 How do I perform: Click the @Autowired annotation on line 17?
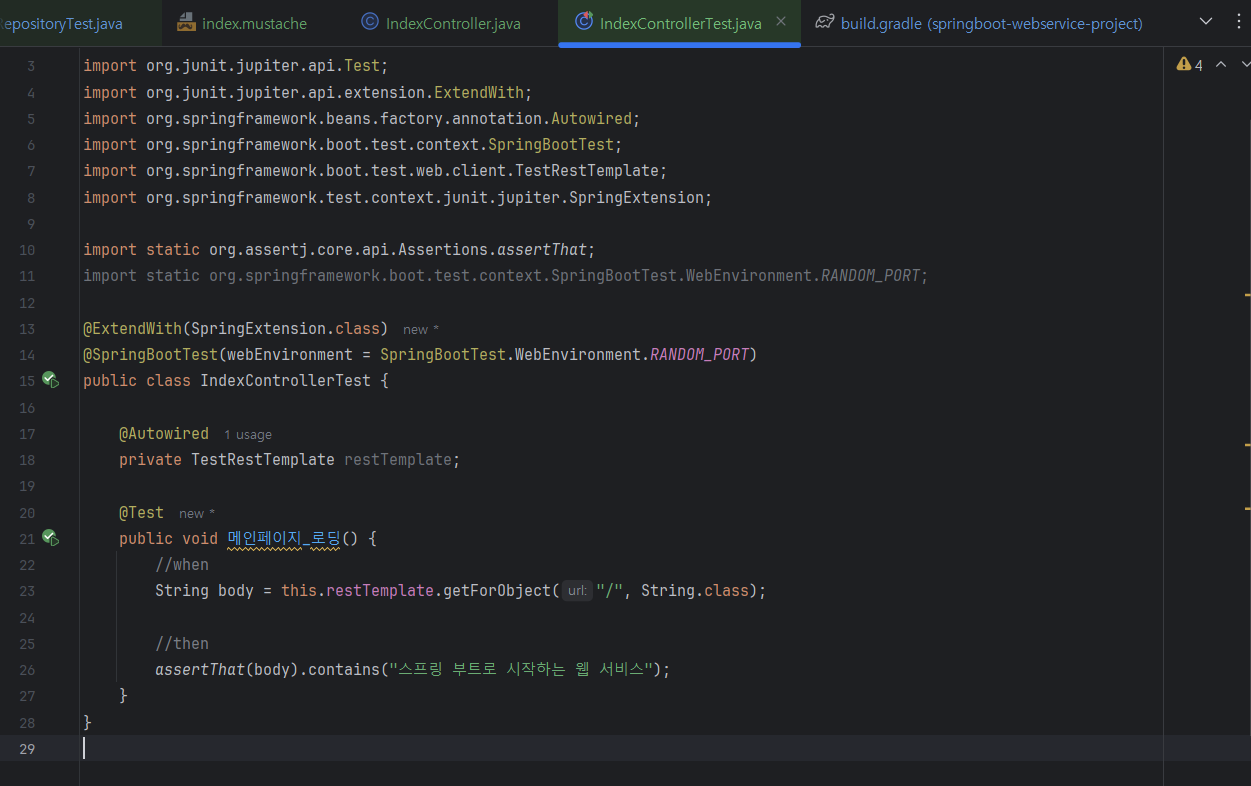coord(164,433)
